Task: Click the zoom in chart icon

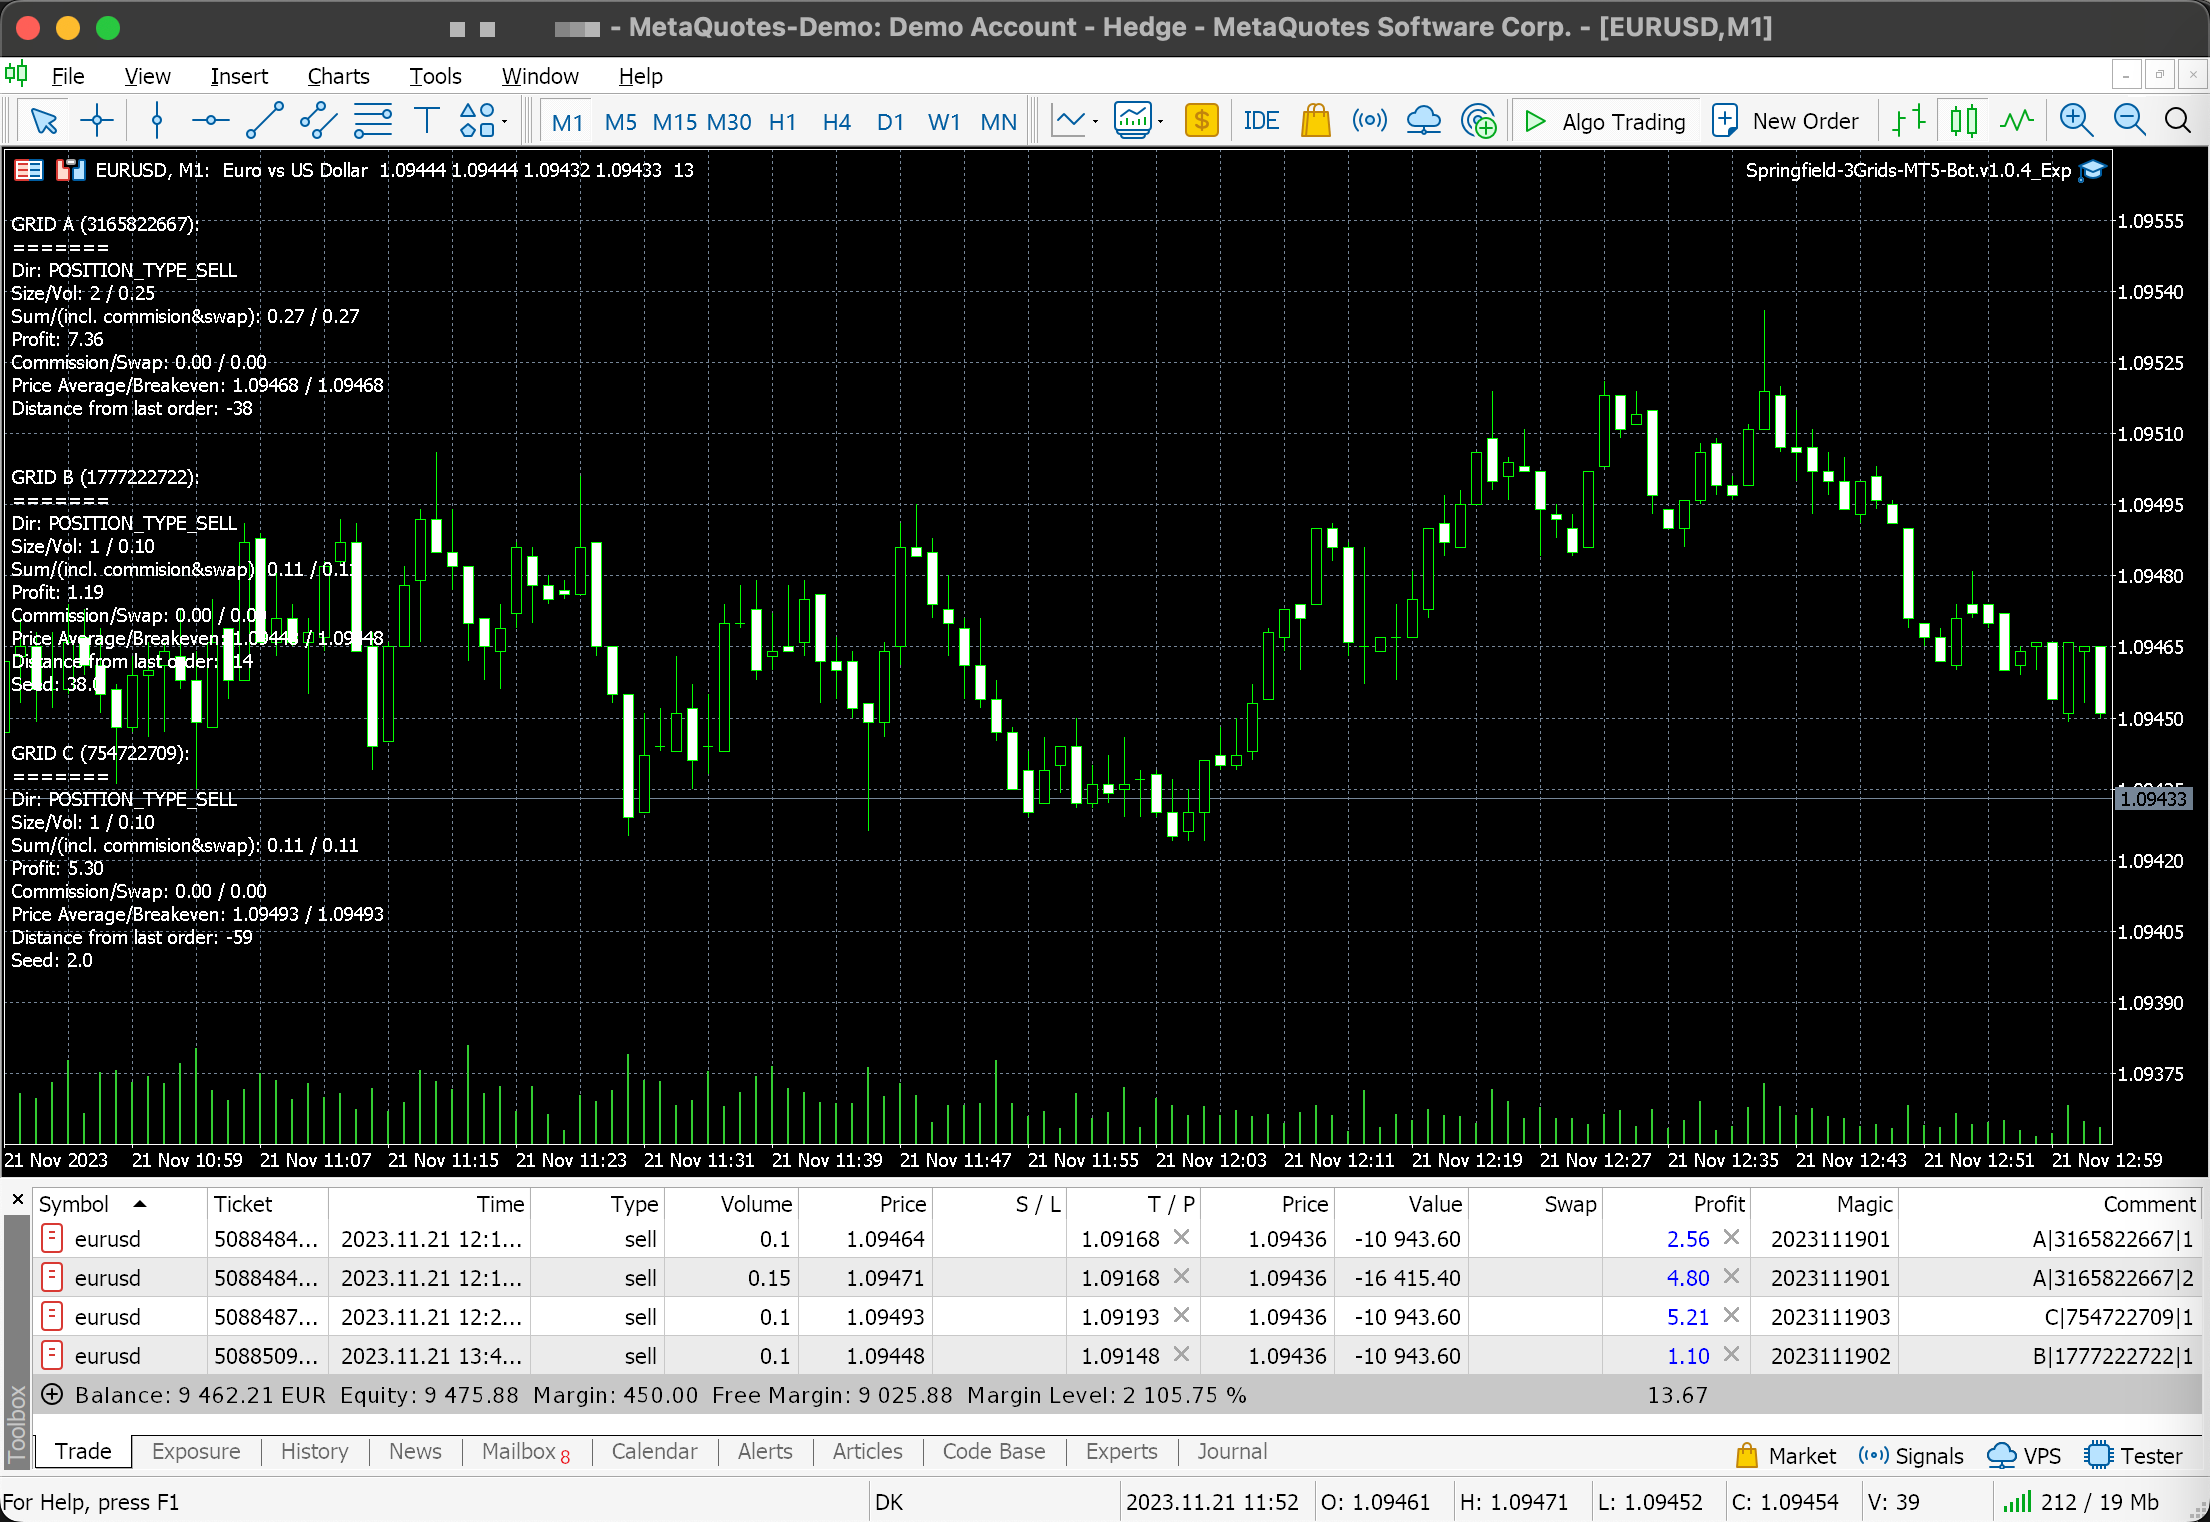Action: (x=2076, y=122)
